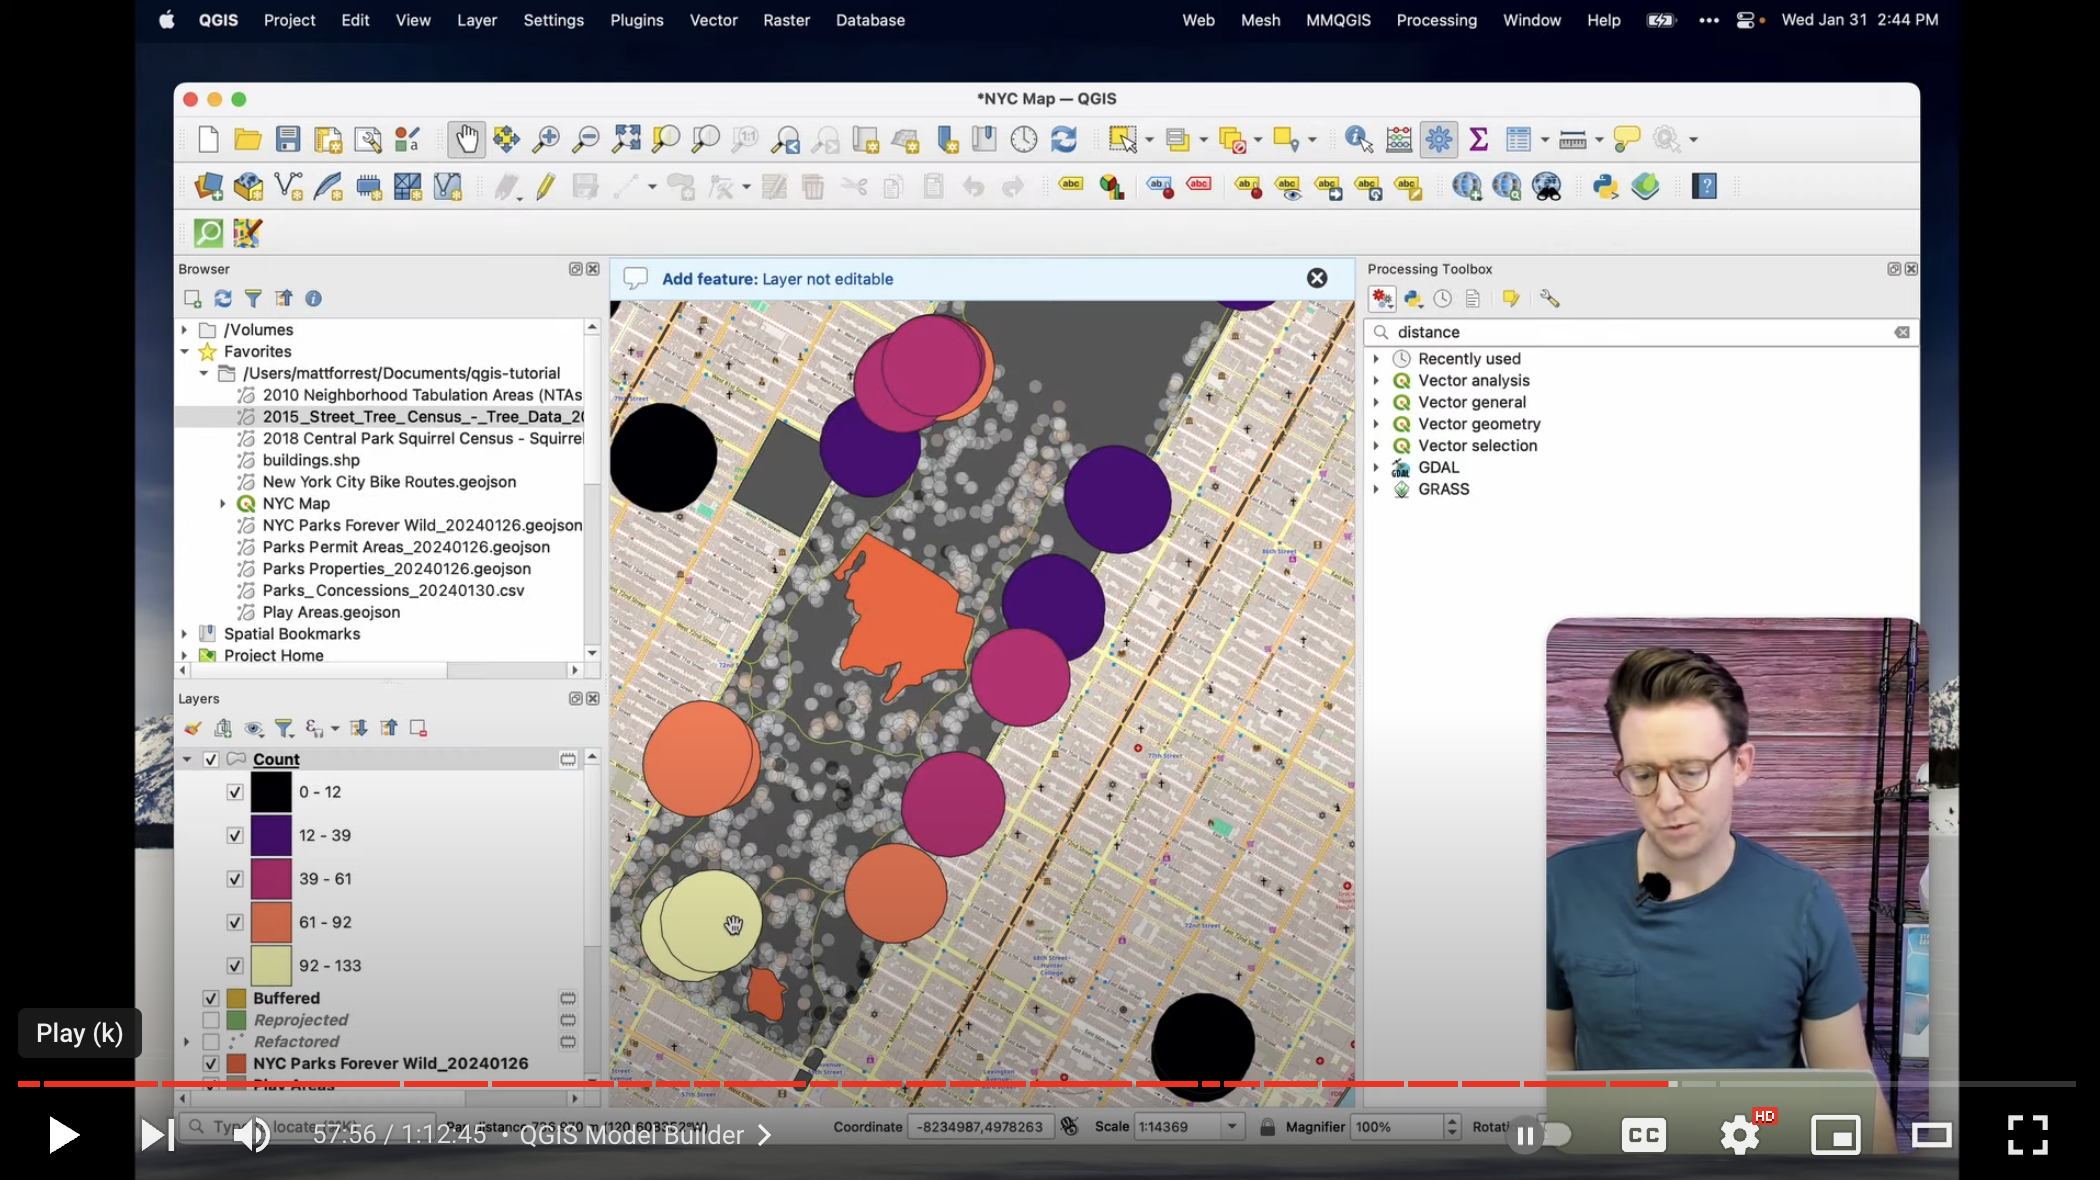
Task: Click the Zoom Out magnifier tool
Action: pos(585,139)
